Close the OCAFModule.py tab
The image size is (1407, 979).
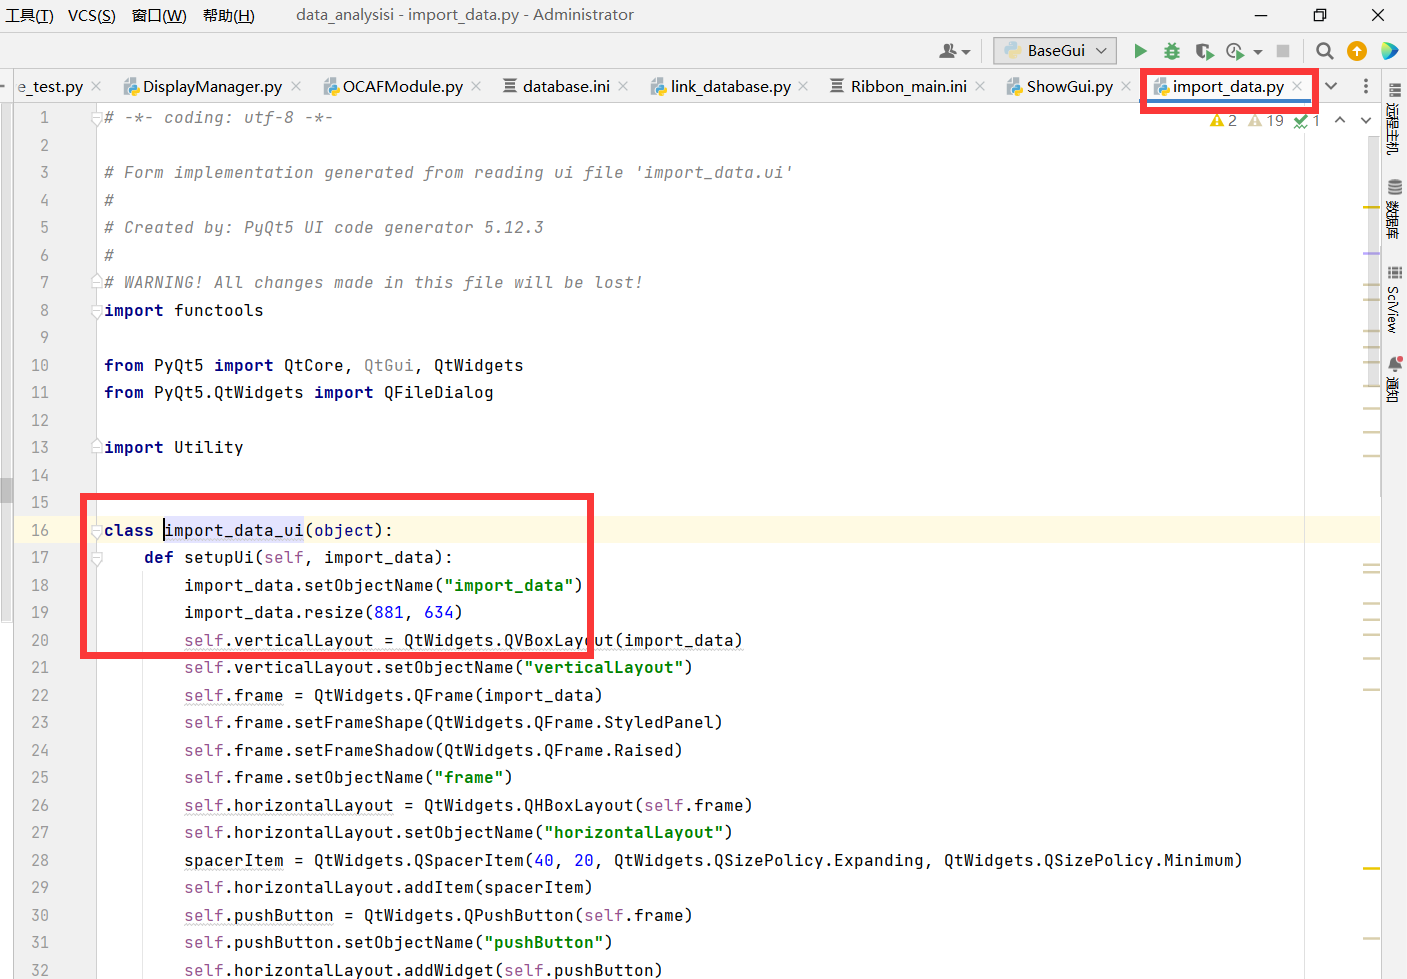tap(476, 86)
